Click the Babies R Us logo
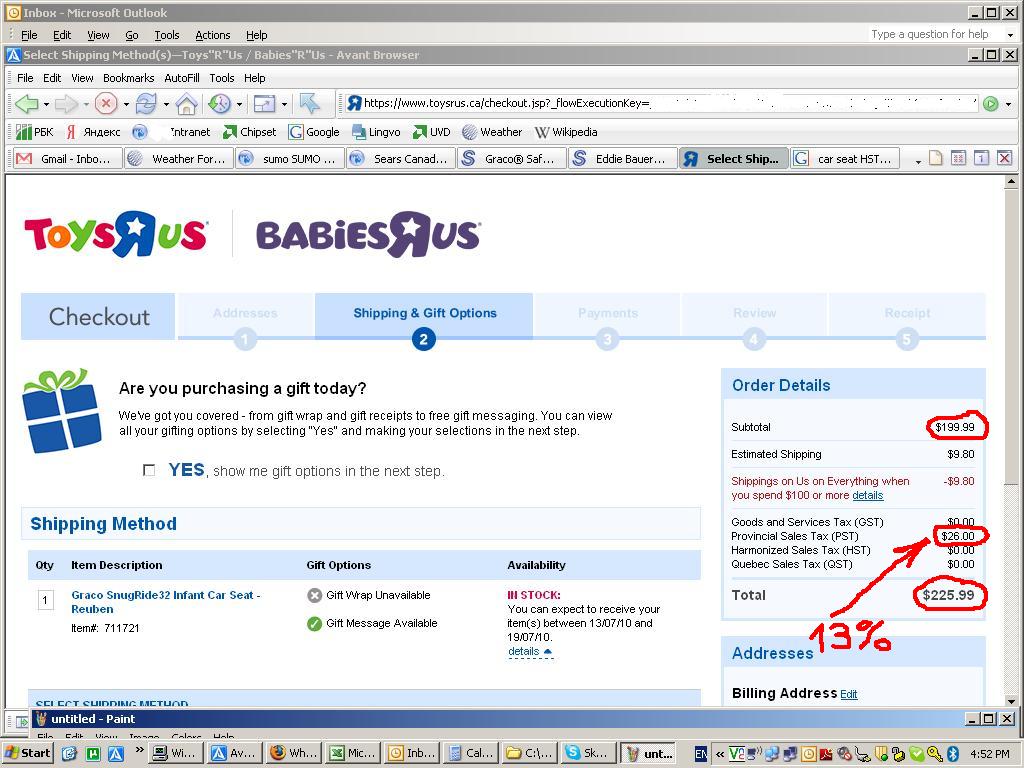This screenshot has width=1024, height=768. tap(368, 234)
